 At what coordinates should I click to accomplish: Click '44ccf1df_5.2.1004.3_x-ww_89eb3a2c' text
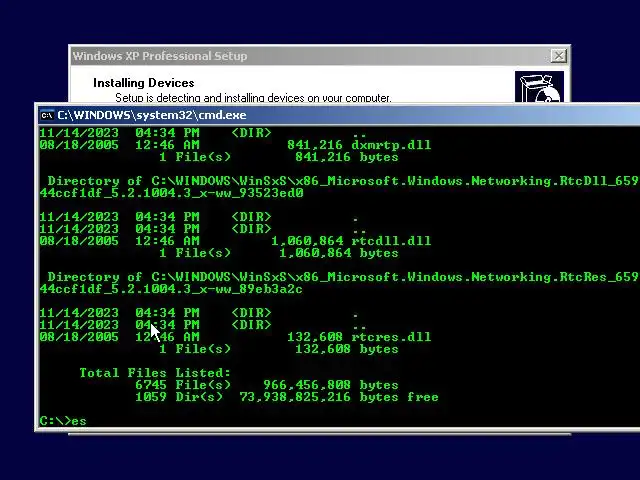pos(171,289)
